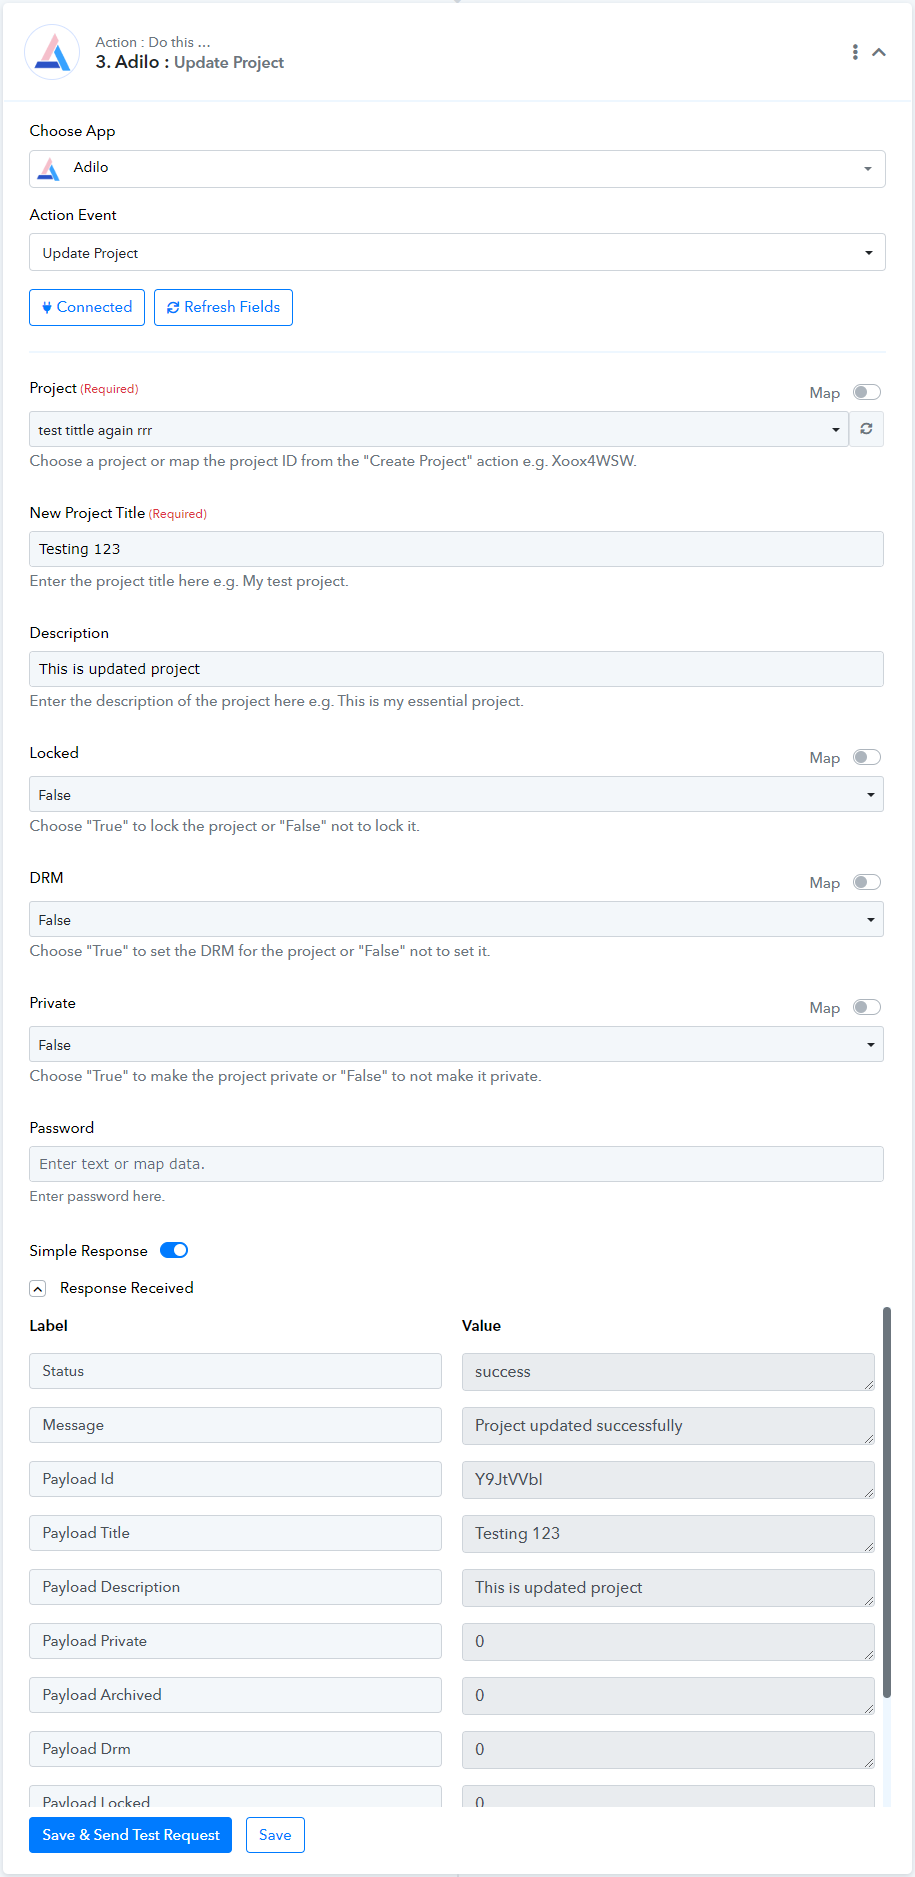Click the Password input field
This screenshot has height=1877, width=915.
[x=456, y=1164]
